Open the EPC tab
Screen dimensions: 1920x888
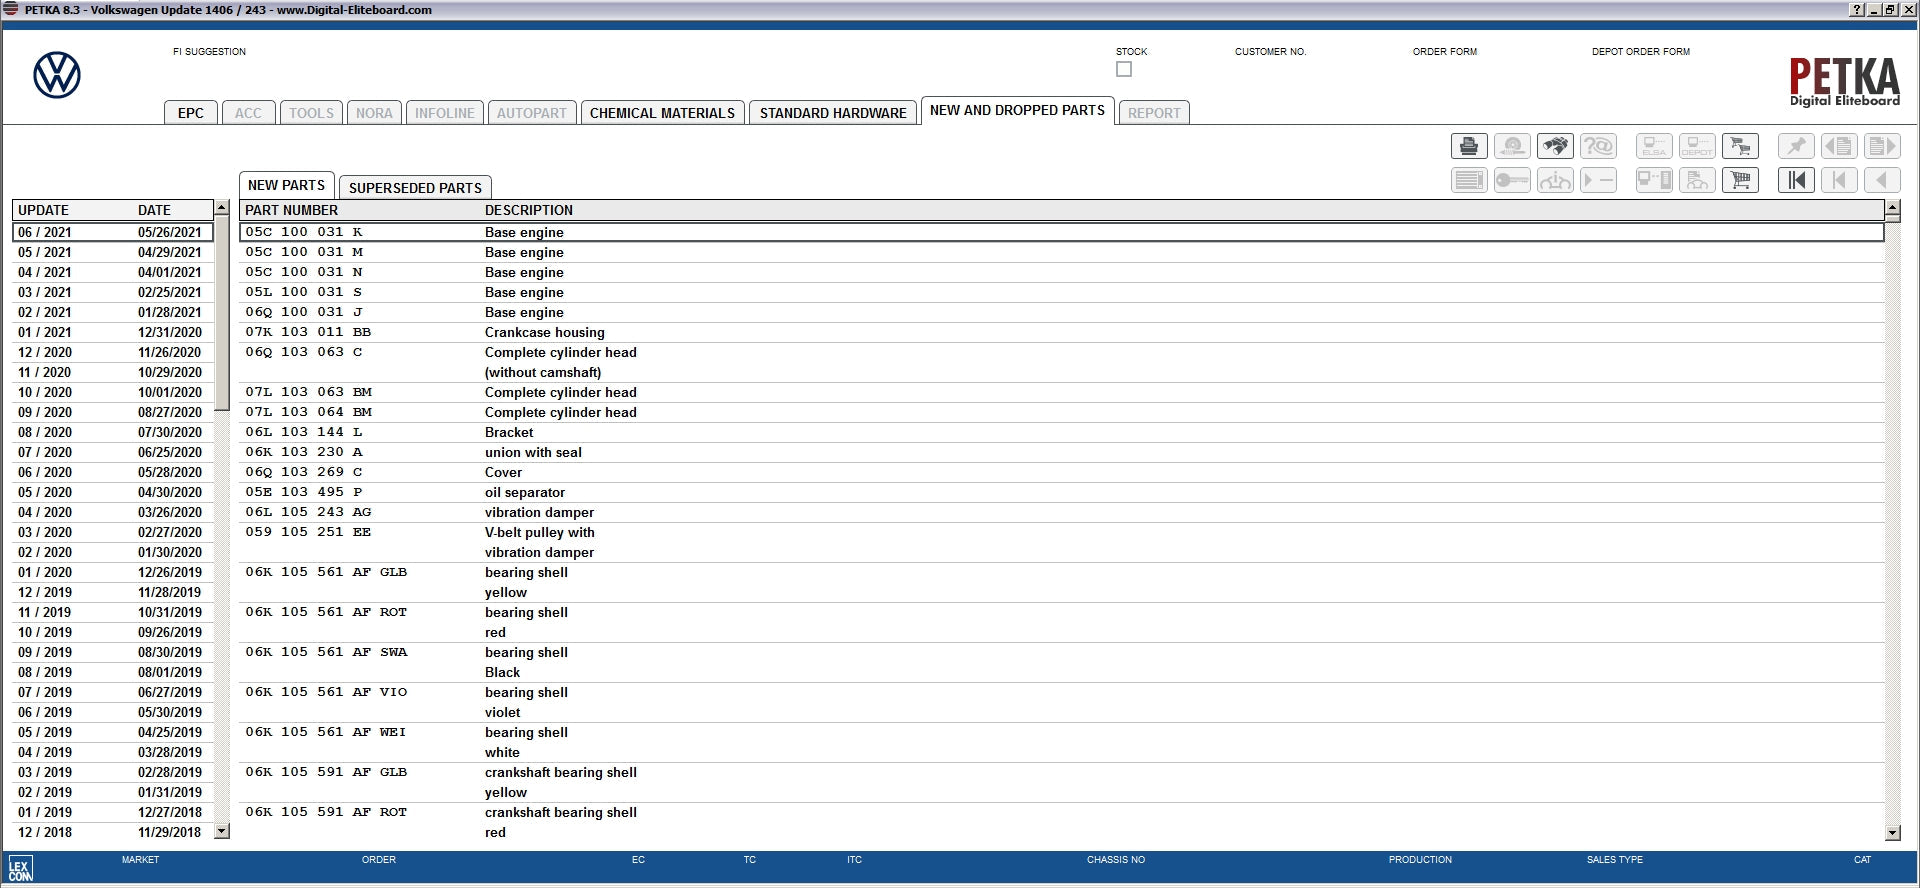pyautogui.click(x=190, y=113)
